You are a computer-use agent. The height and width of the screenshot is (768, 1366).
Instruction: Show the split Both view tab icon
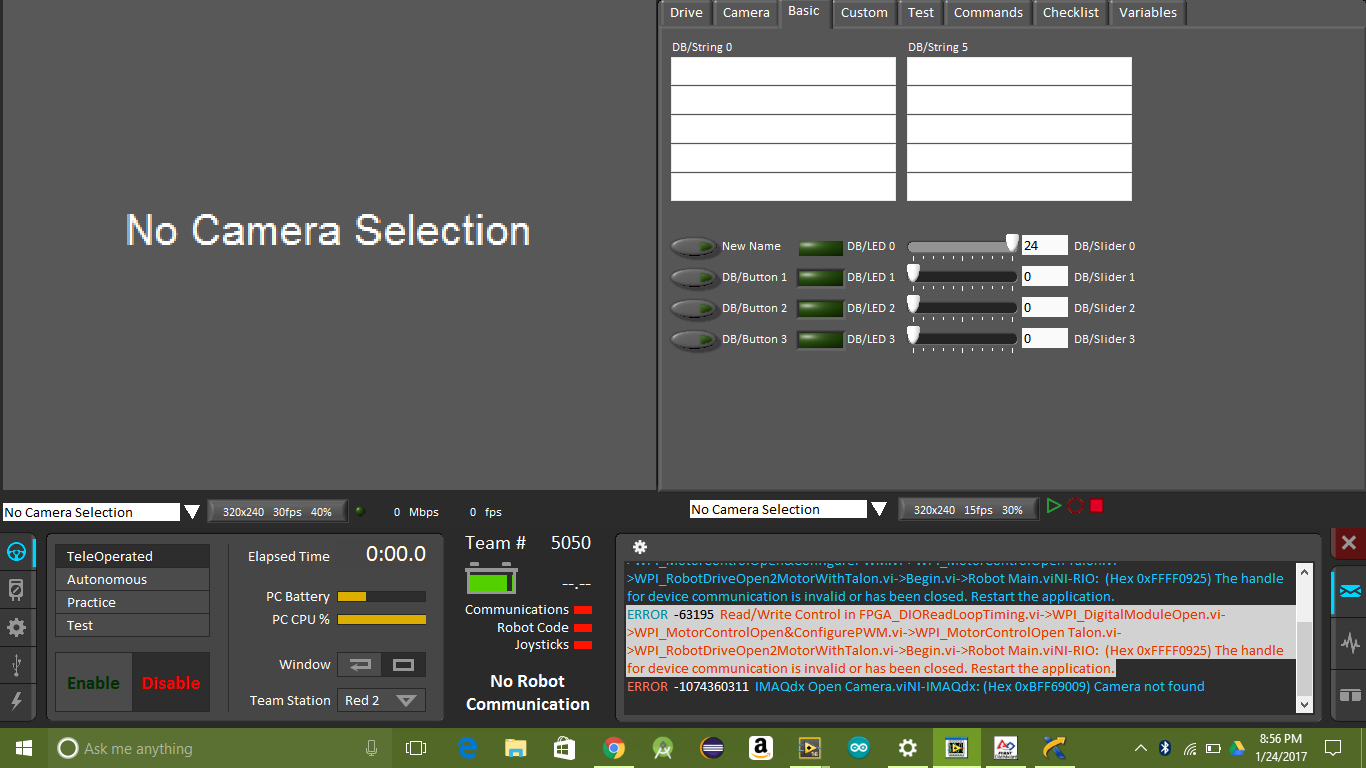click(x=1350, y=694)
